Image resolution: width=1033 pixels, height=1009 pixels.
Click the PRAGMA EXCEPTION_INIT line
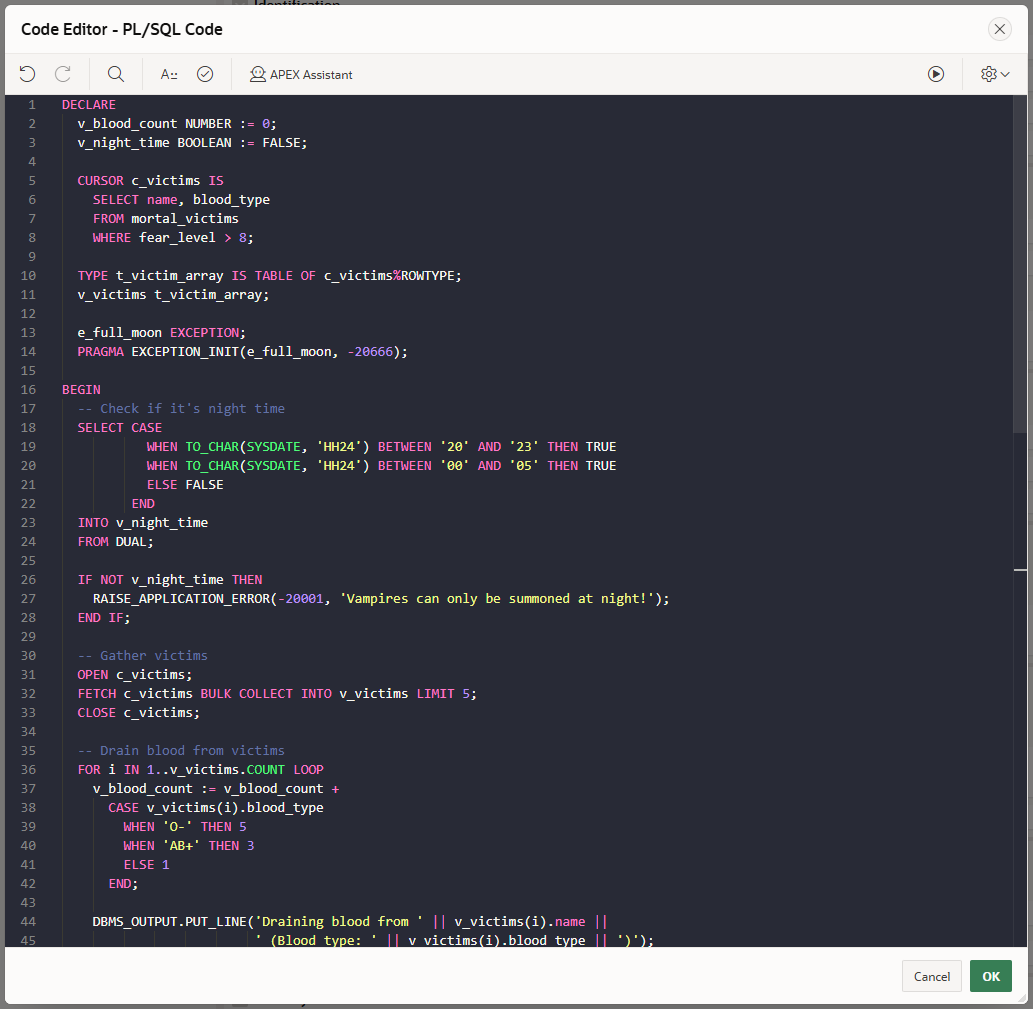point(242,352)
